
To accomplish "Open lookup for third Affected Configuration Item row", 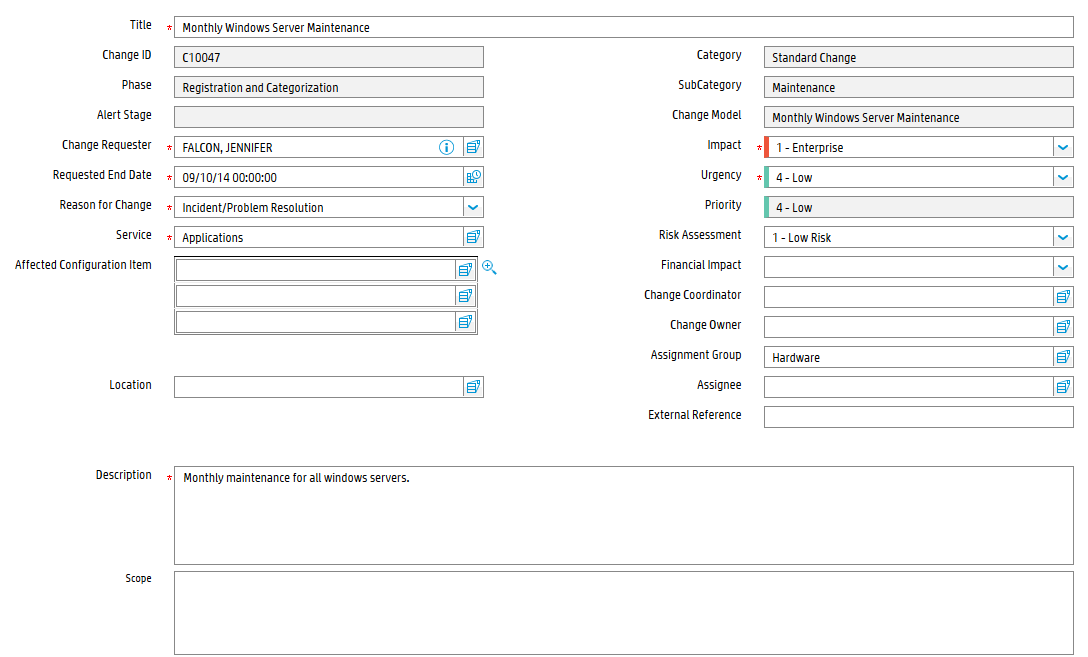I will 466,322.
